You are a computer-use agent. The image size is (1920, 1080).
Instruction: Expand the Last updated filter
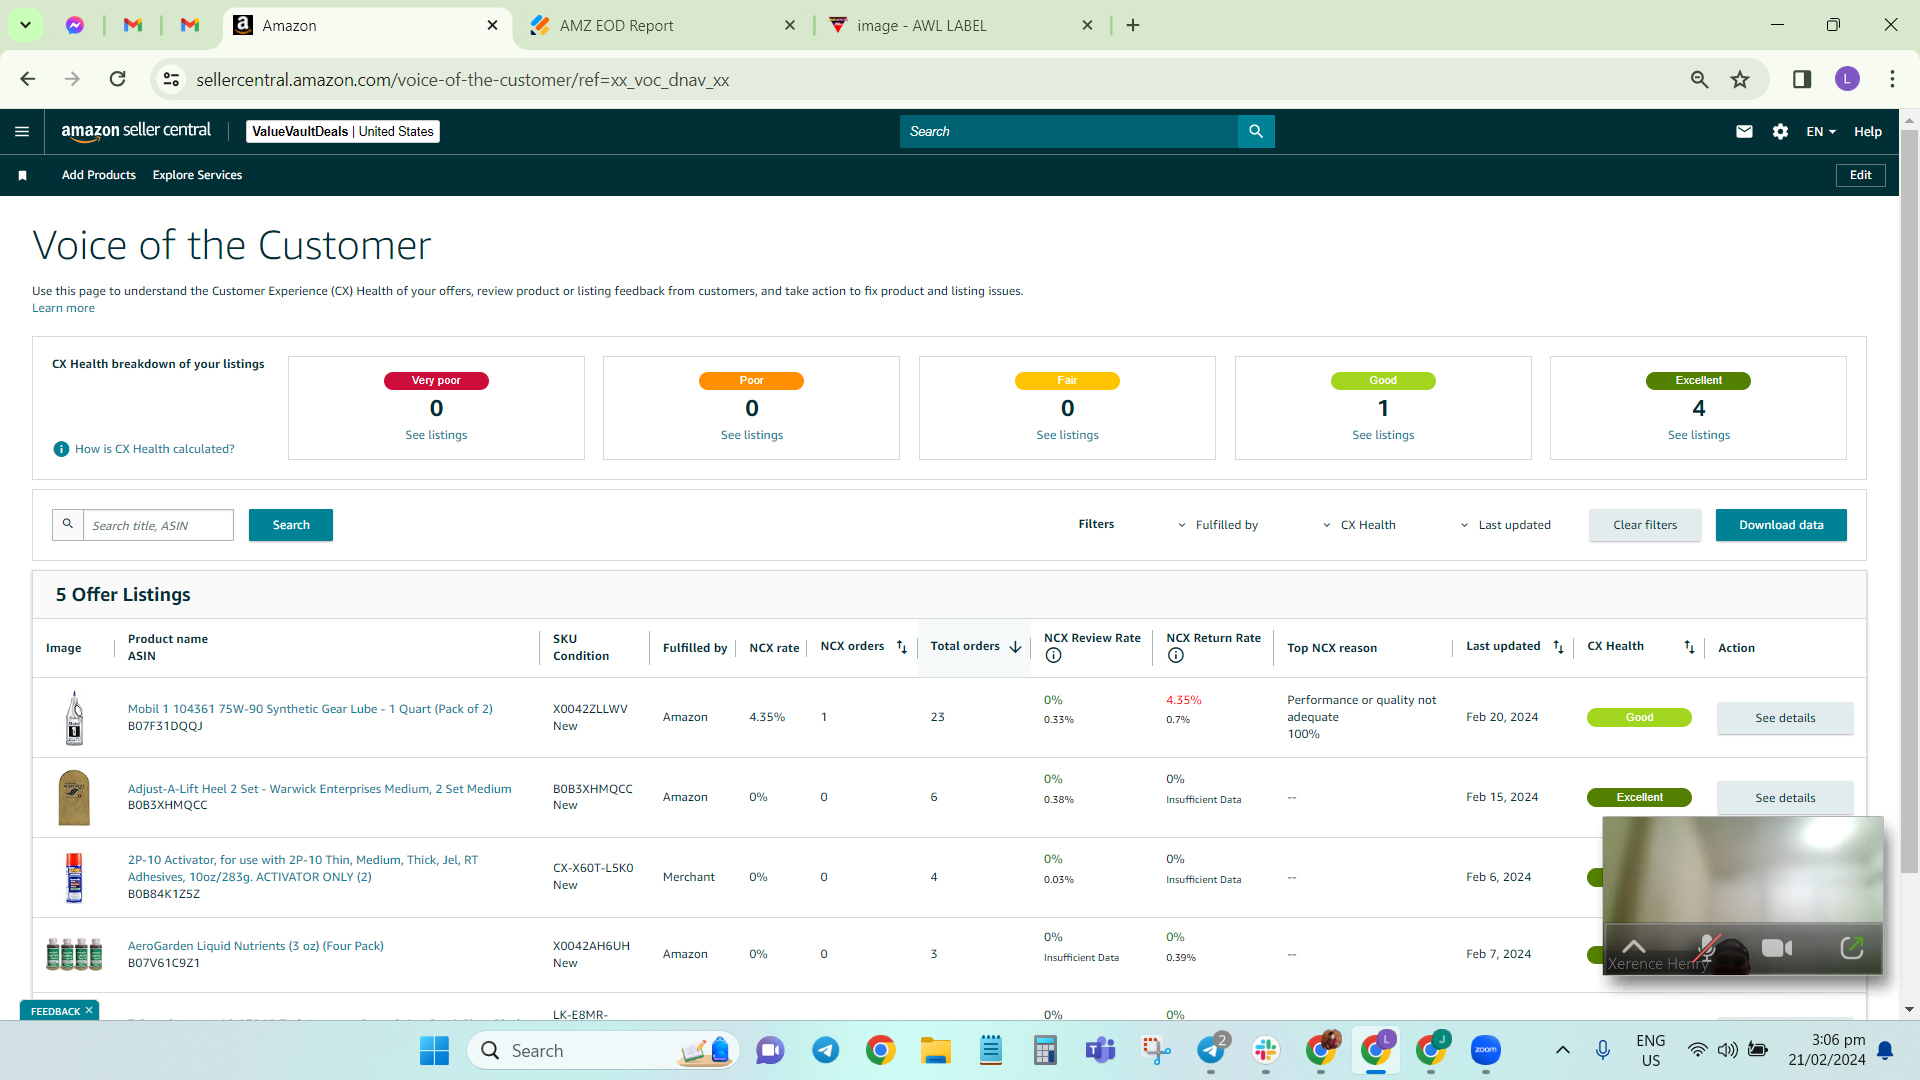[1505, 525]
